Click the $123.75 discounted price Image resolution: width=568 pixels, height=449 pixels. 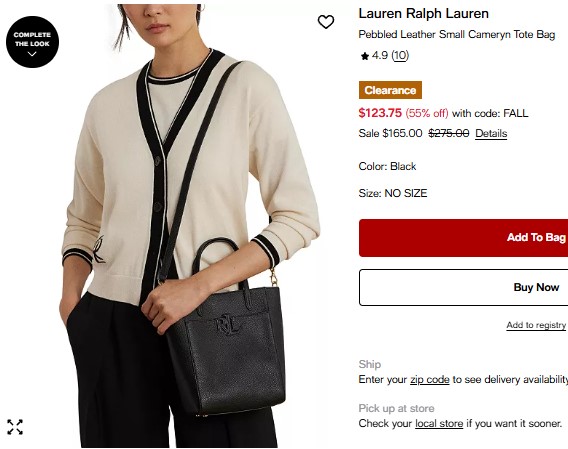380,113
